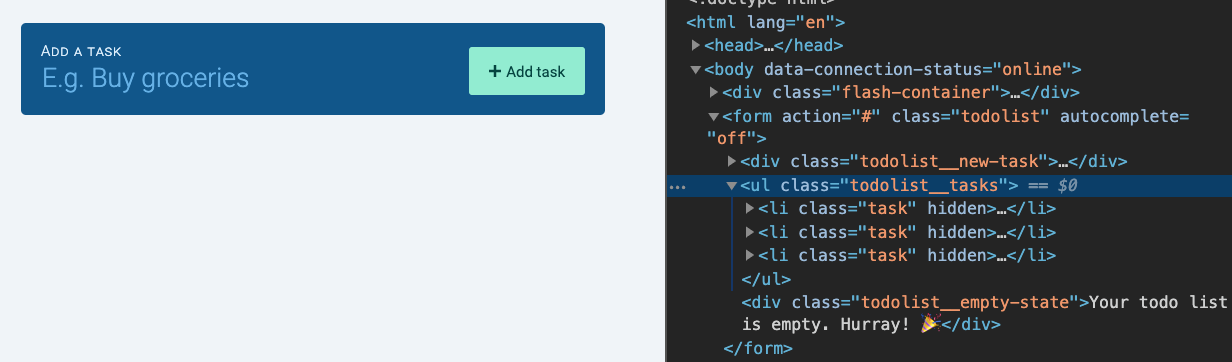This screenshot has width=1232, height=362.
Task: Click the autocomplete attribute on the form
Action: tap(1124, 116)
